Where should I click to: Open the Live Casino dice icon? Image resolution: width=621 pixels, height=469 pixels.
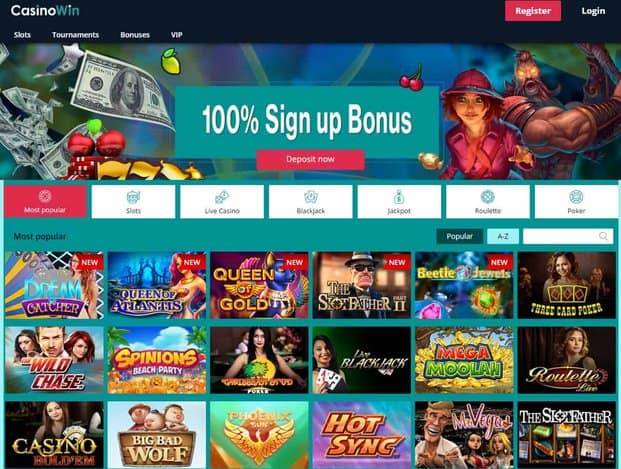(x=222, y=196)
